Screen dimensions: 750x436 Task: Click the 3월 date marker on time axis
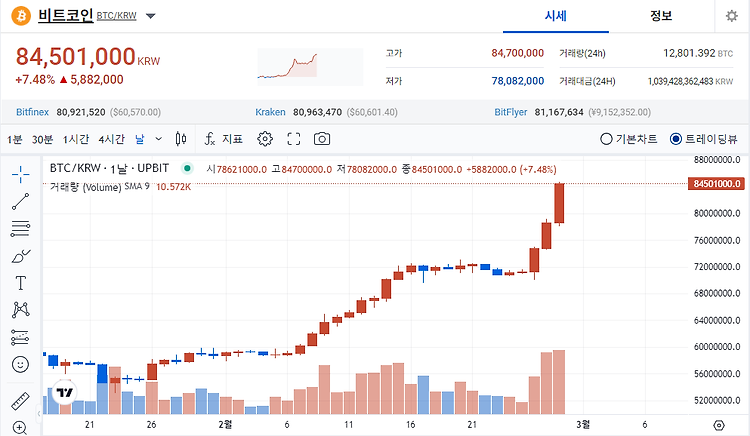click(x=583, y=425)
